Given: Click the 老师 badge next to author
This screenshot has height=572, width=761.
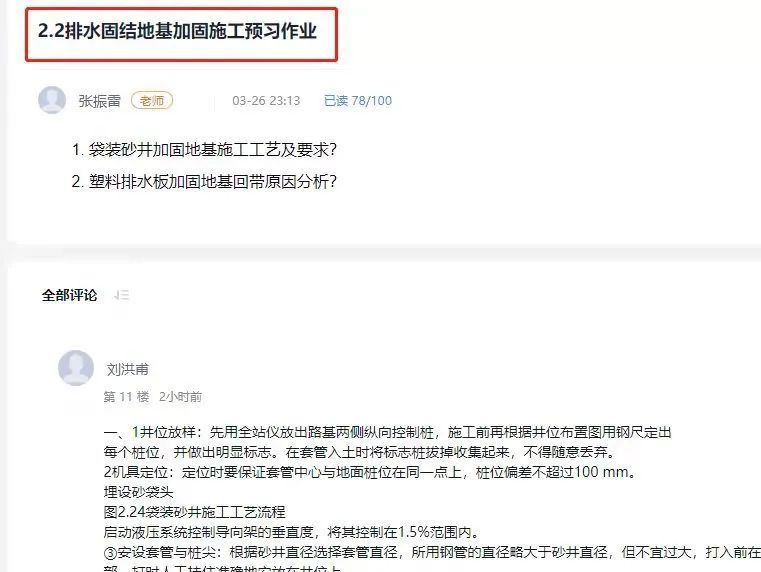Looking at the screenshot, I should 152,100.
